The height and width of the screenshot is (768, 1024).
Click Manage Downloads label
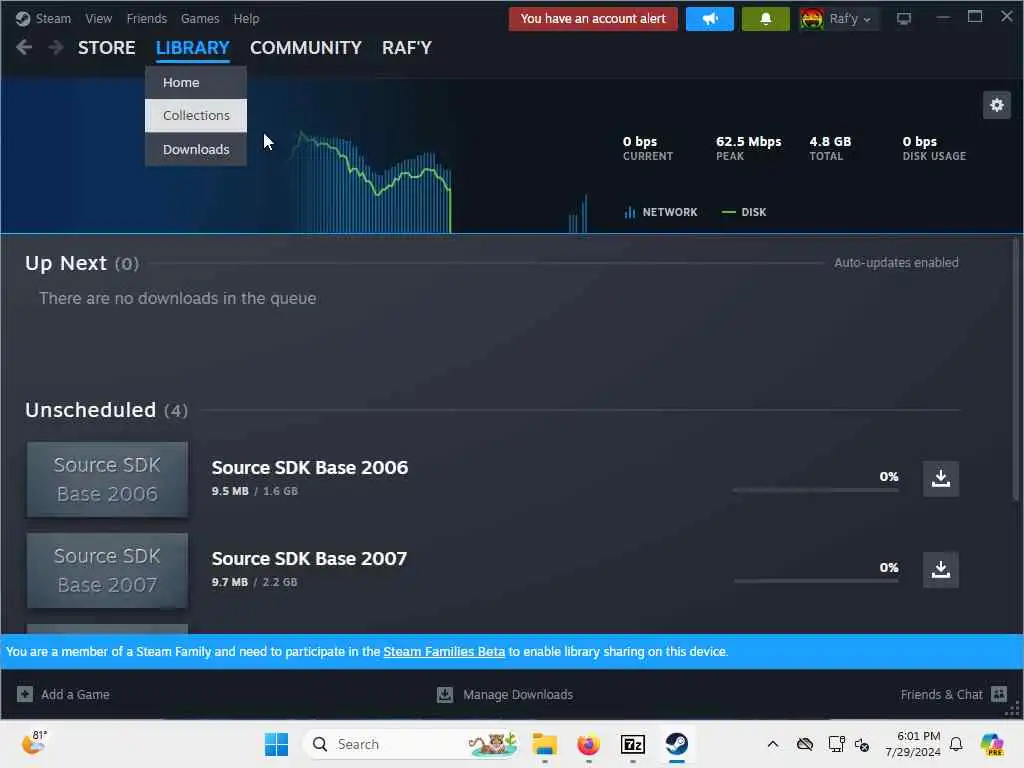(x=518, y=695)
